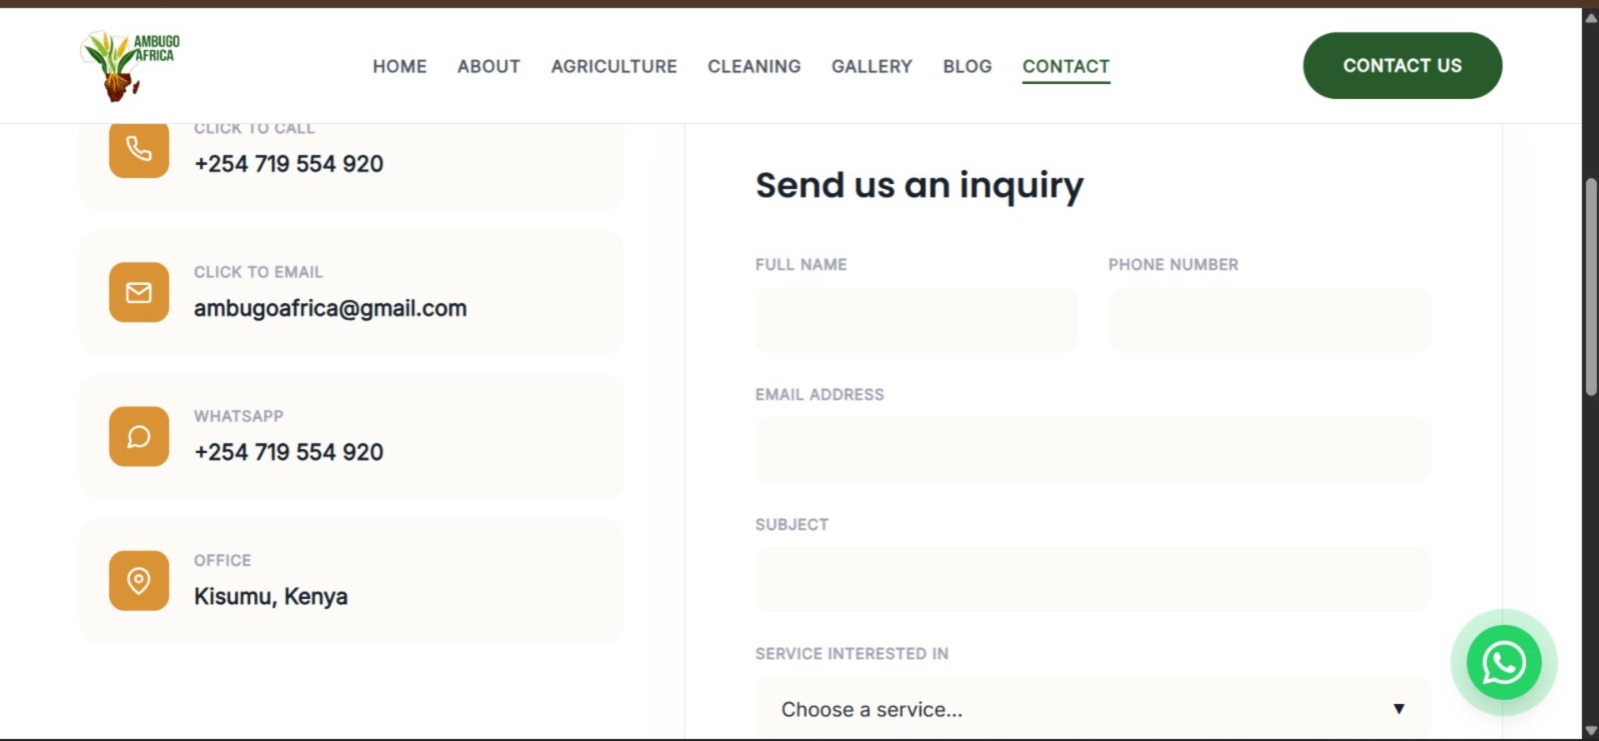Focus the Subject input field

1093,579
